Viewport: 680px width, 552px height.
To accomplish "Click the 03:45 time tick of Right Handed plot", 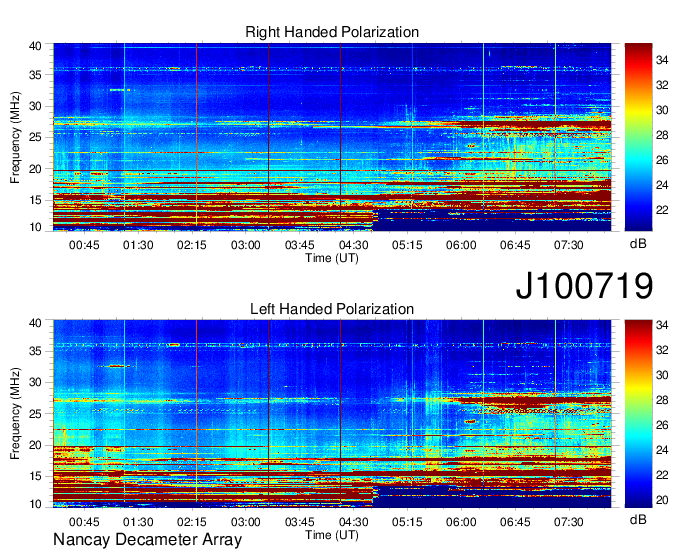I will [300, 245].
